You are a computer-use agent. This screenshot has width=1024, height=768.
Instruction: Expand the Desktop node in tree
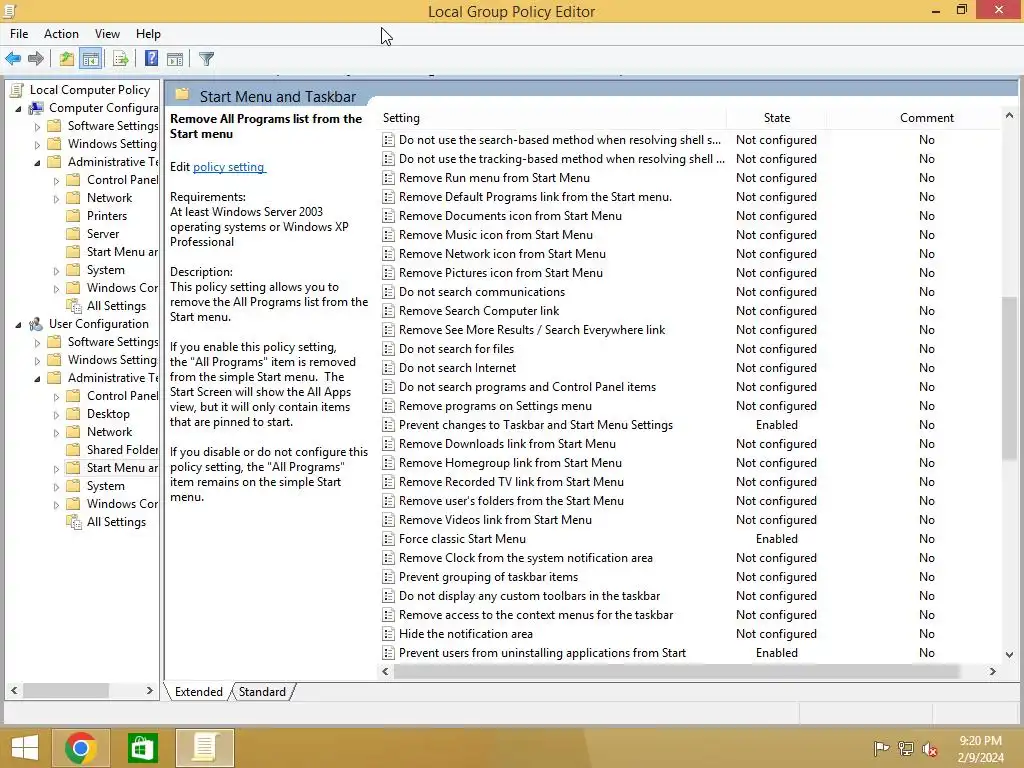tap(56, 415)
